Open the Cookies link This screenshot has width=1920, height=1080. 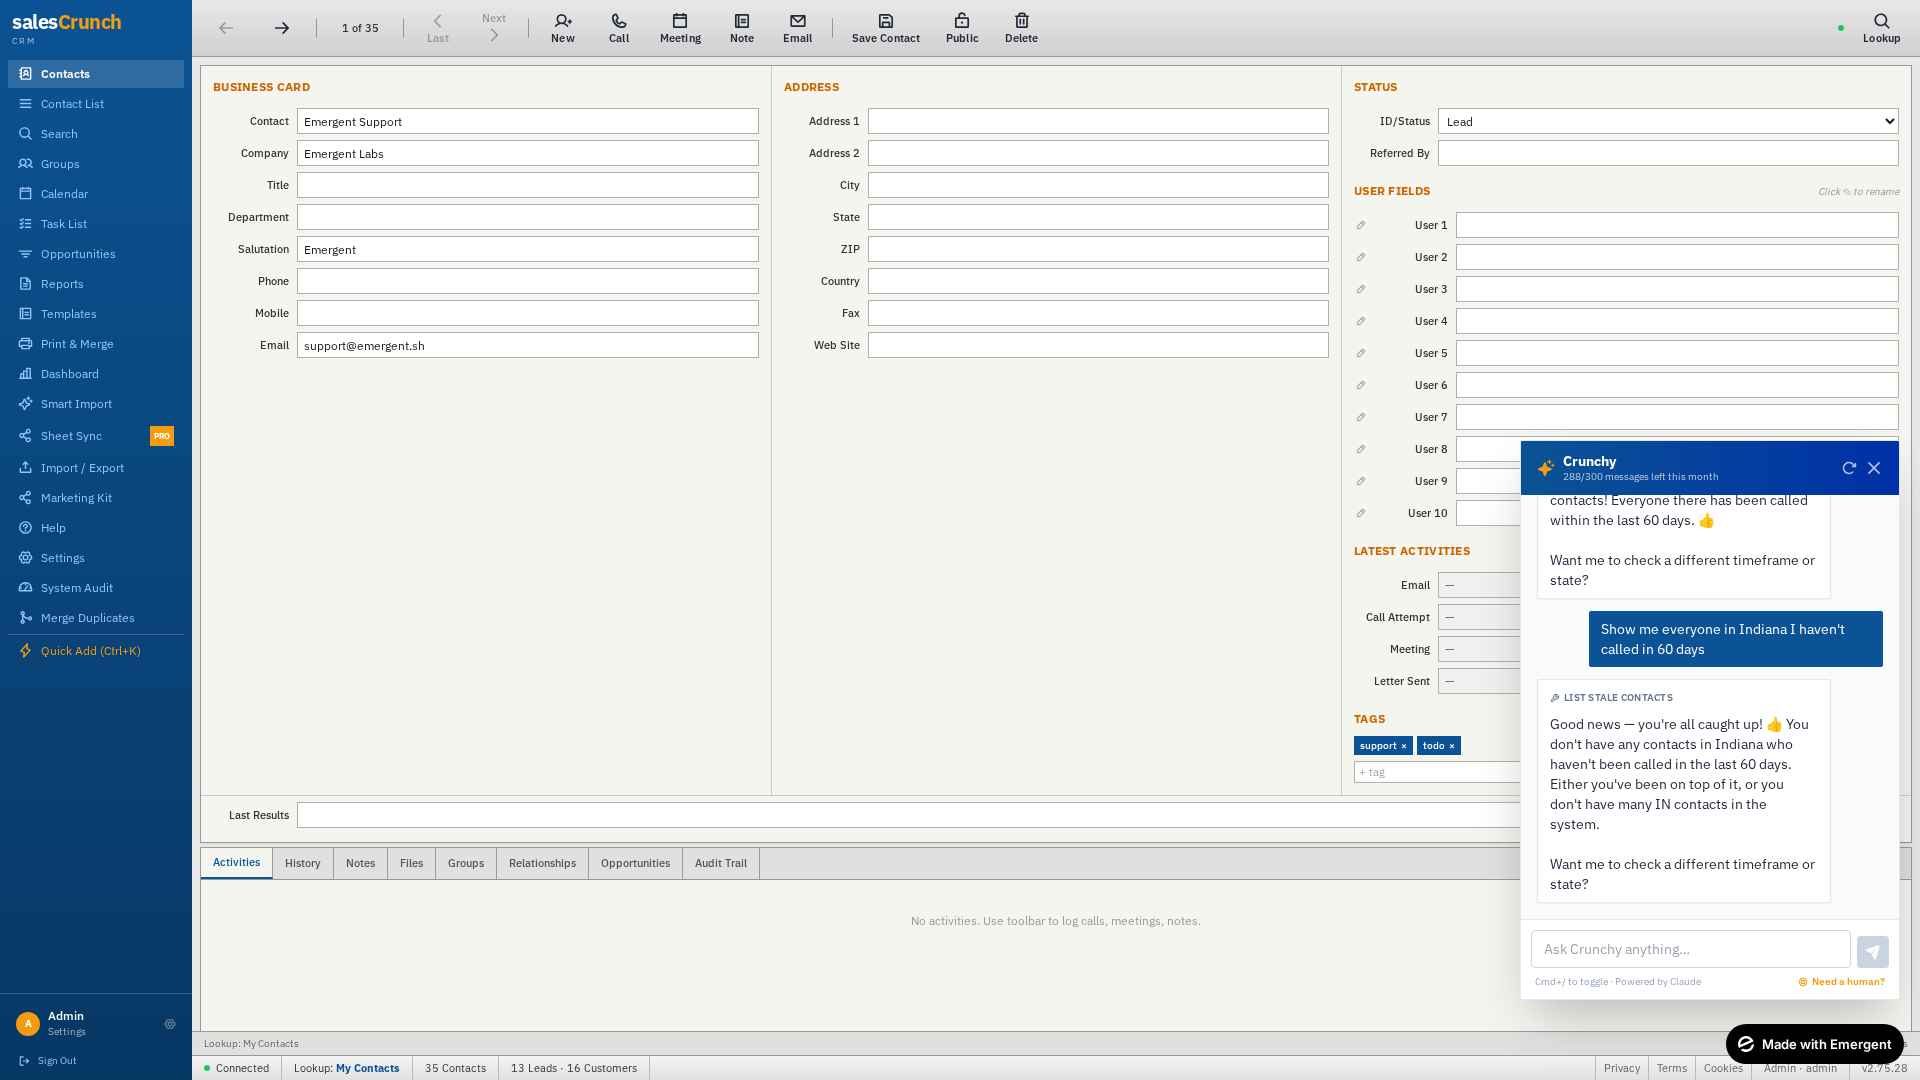click(x=1723, y=1068)
